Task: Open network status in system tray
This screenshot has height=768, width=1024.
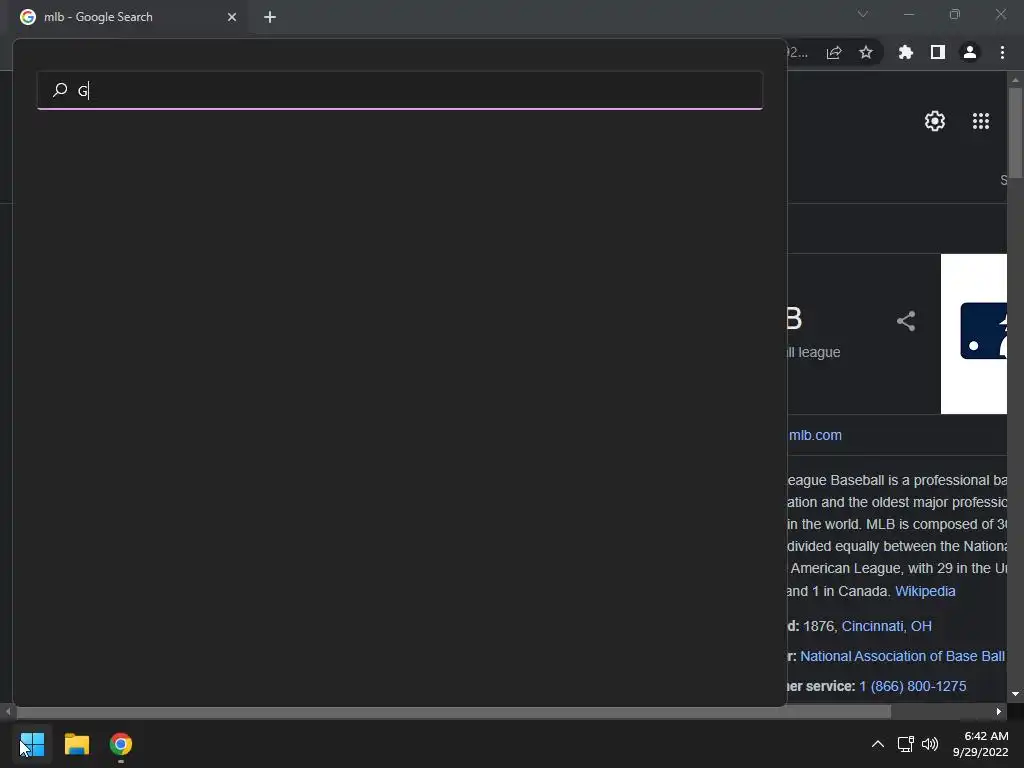Action: coord(905,744)
